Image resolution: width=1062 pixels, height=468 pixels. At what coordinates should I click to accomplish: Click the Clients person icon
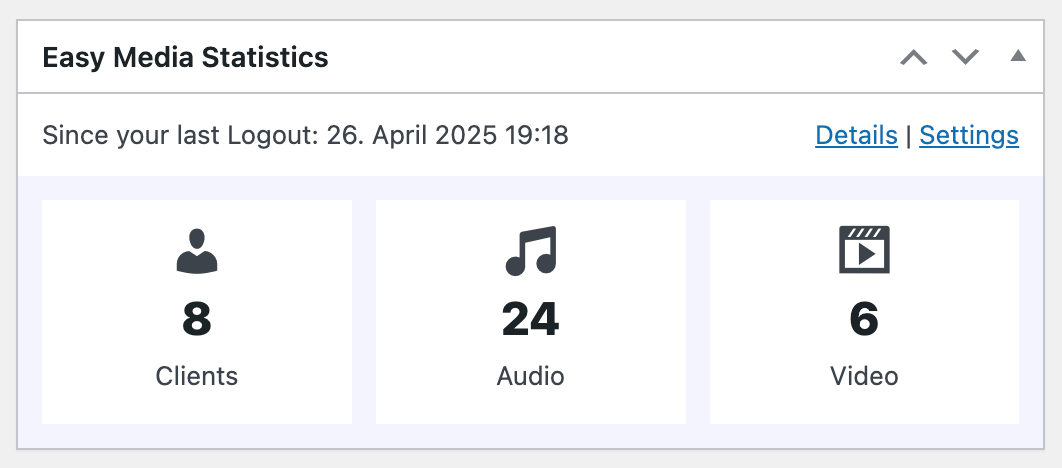click(x=196, y=251)
